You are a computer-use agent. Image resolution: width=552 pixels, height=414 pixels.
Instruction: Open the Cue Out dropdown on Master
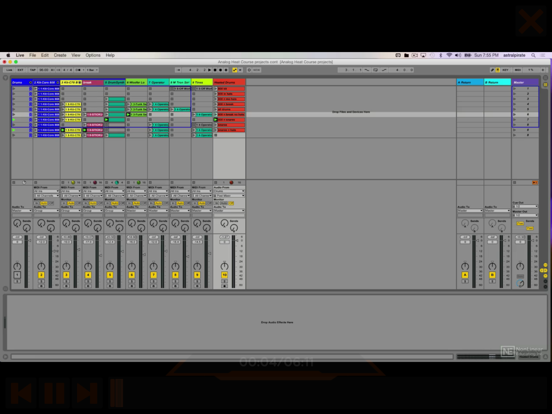tap(525, 206)
